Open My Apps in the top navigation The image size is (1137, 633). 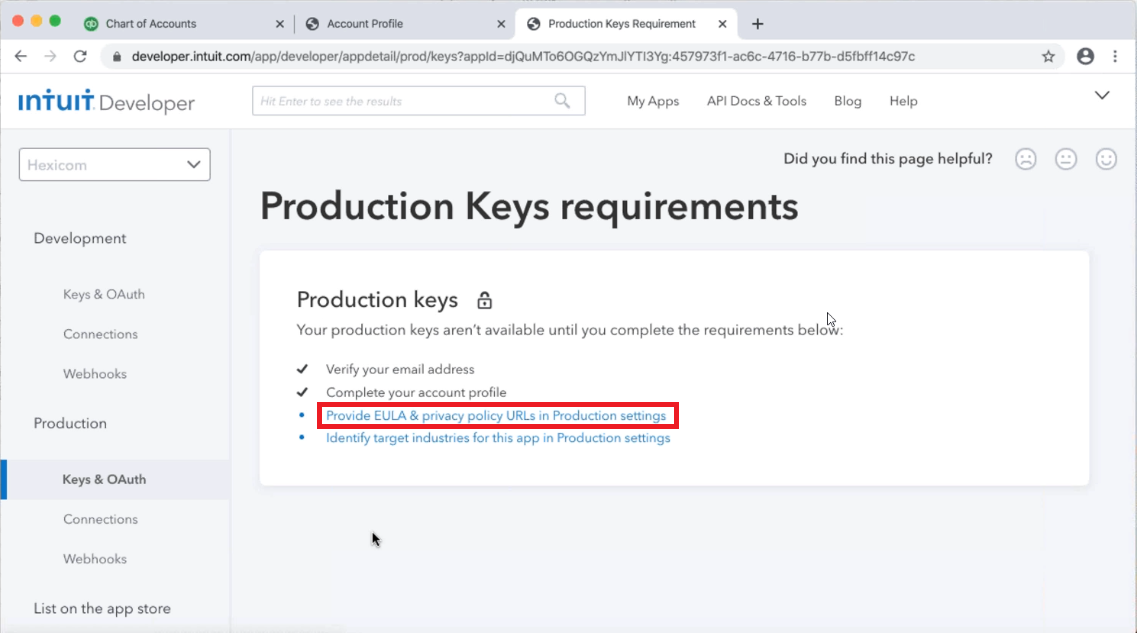pos(653,101)
